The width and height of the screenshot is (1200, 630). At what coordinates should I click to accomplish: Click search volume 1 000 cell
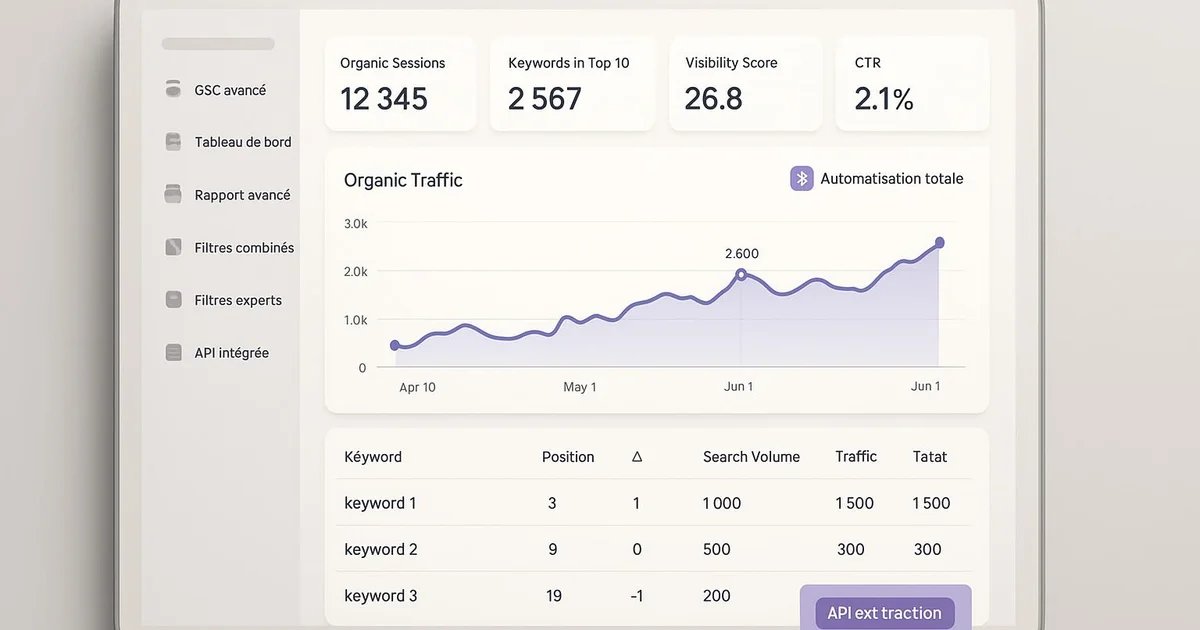click(722, 503)
